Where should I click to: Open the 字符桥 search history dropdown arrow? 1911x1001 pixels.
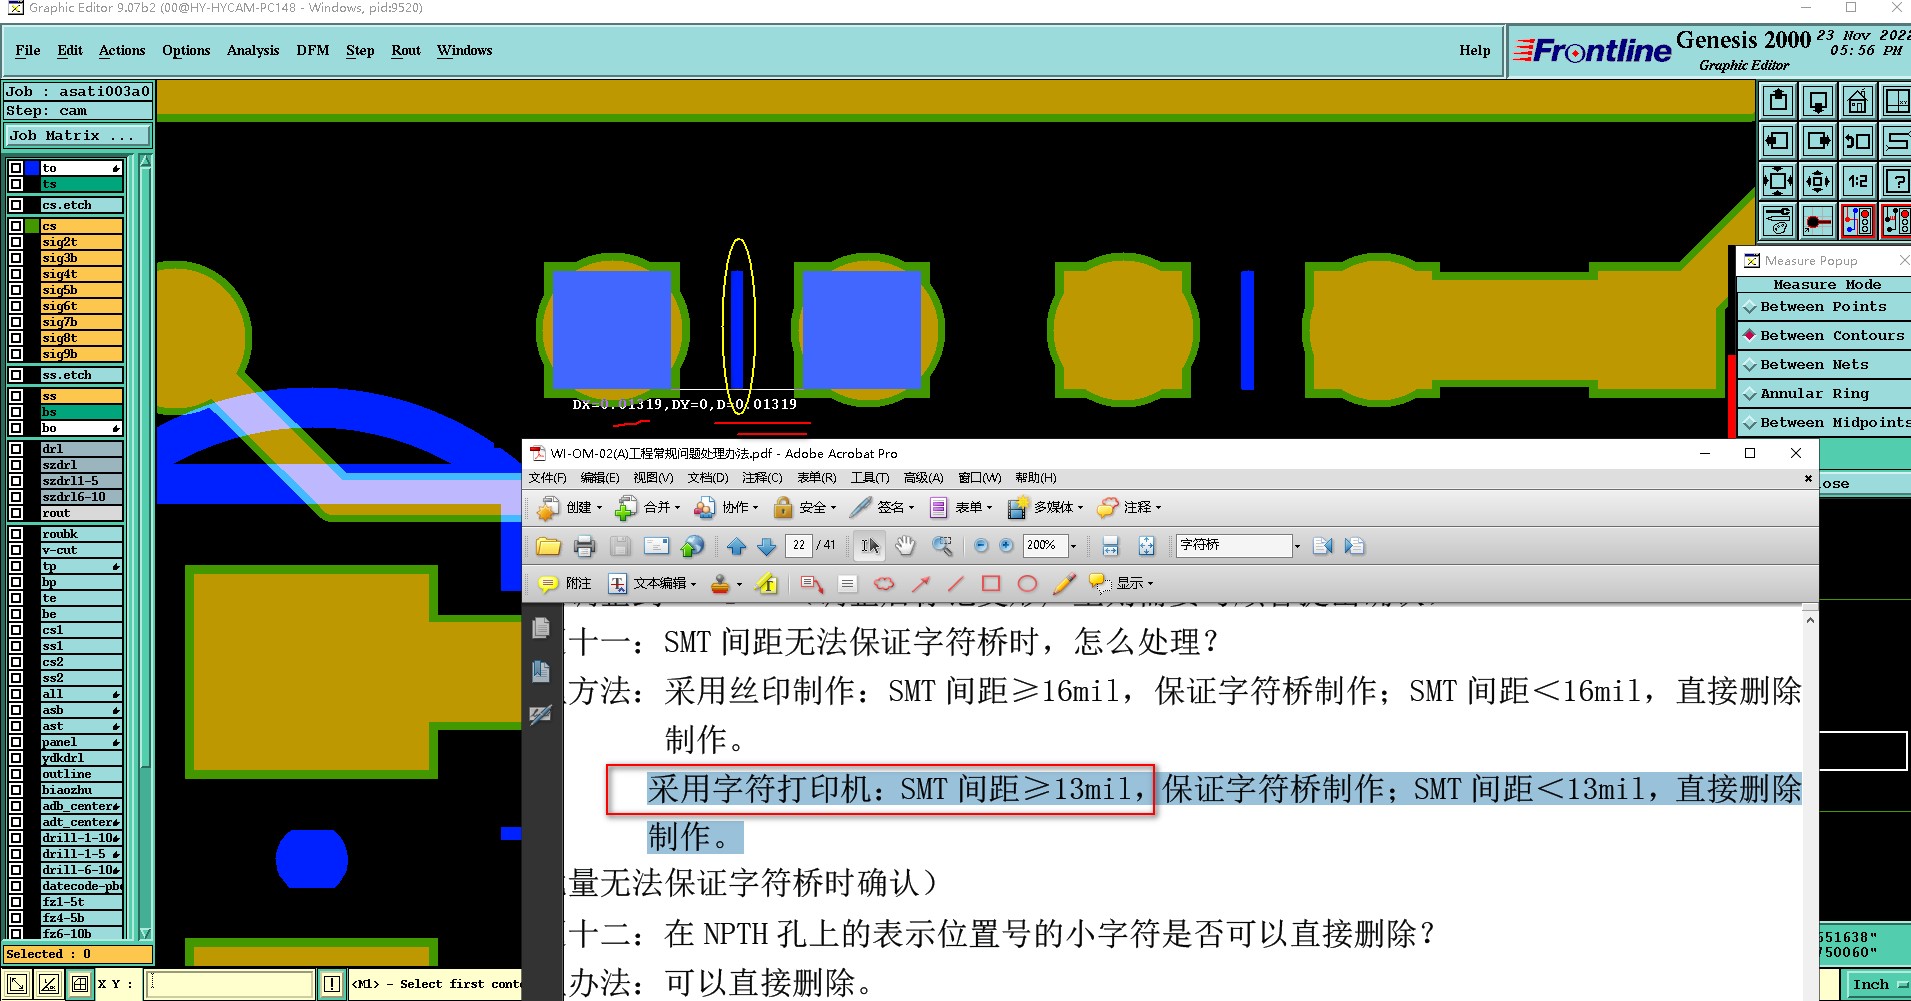click(x=1297, y=546)
